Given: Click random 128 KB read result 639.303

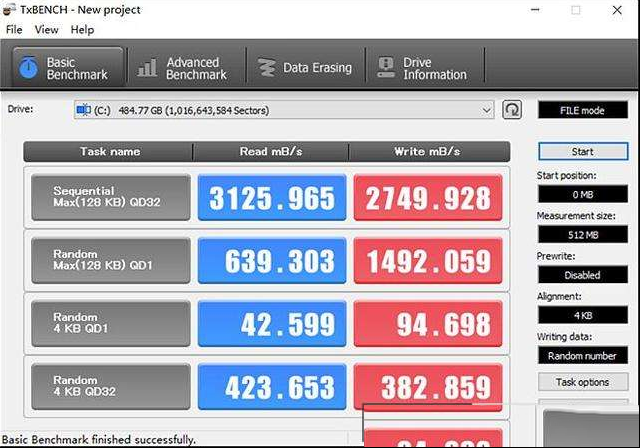Looking at the screenshot, I should pos(272,261).
